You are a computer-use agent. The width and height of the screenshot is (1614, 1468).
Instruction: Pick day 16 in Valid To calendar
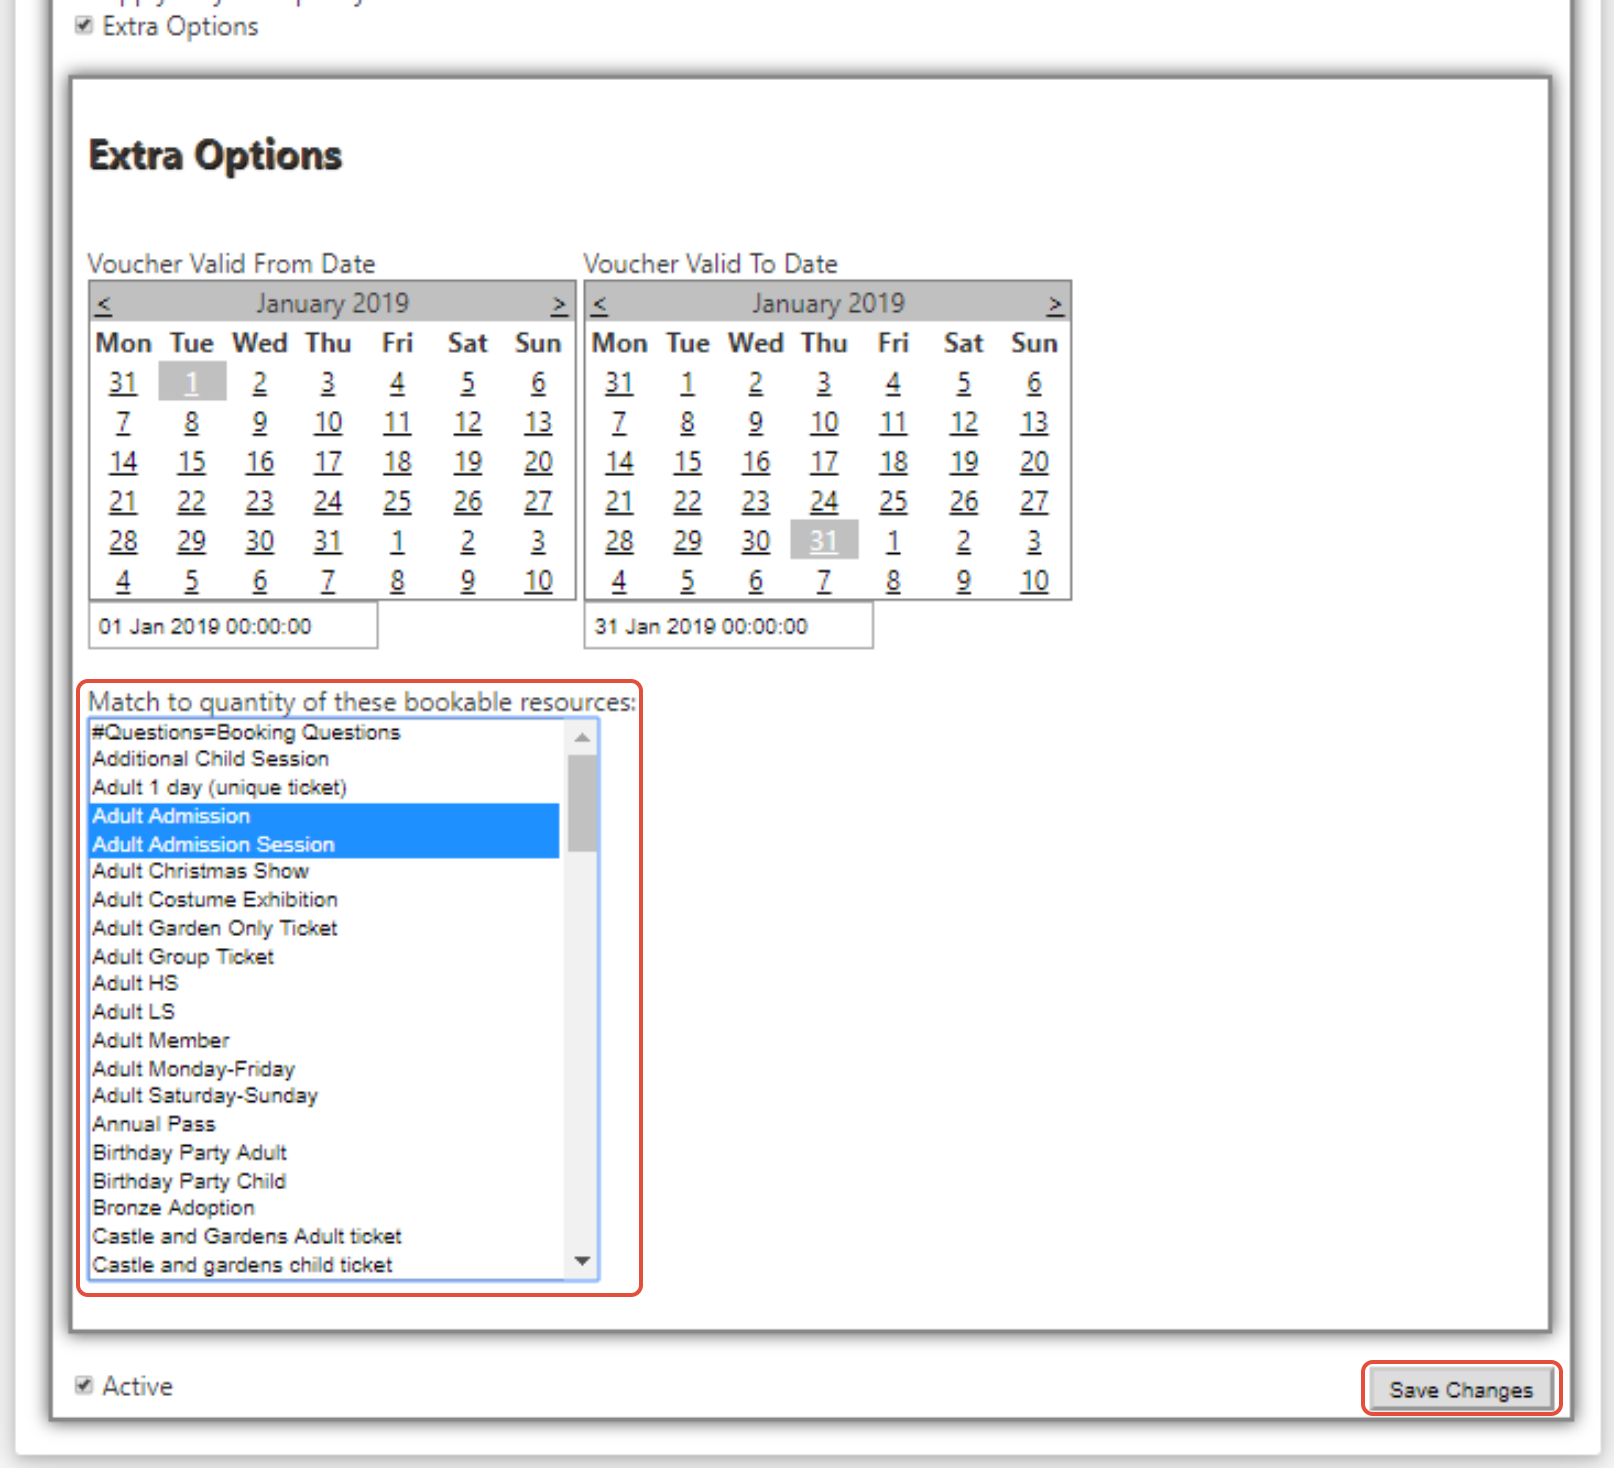pos(756,462)
